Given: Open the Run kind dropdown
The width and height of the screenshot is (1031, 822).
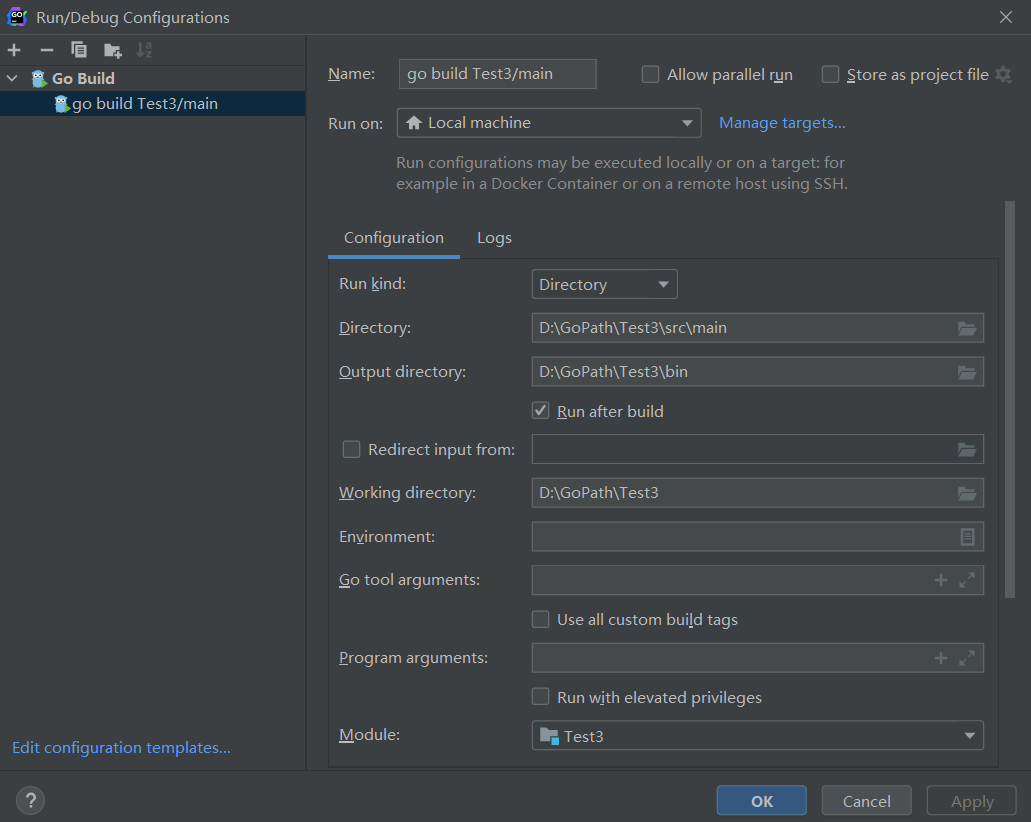Looking at the screenshot, I should click(604, 285).
